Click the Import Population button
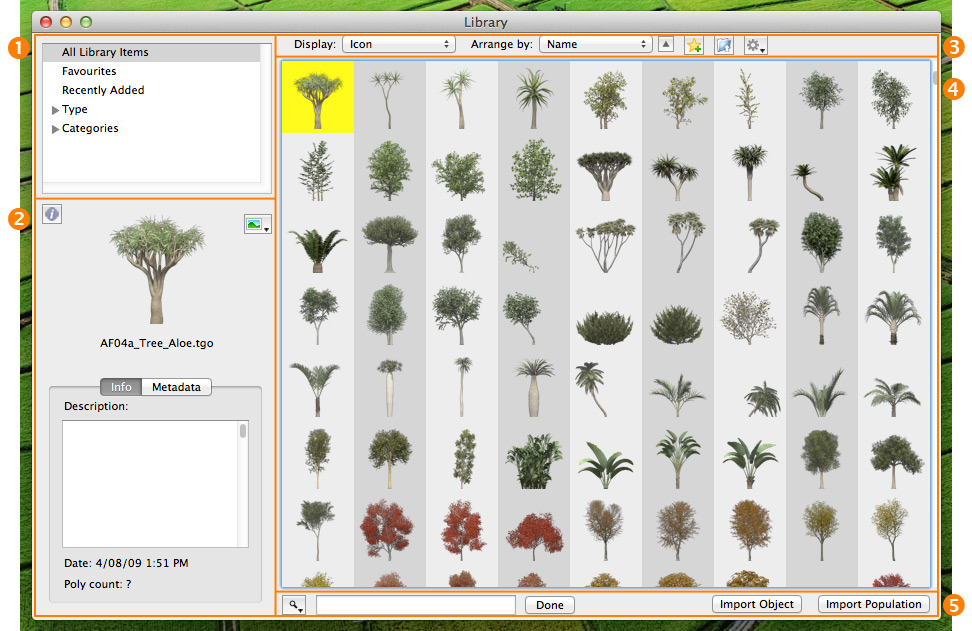Screen dimensions: 972x631 (x=873, y=604)
